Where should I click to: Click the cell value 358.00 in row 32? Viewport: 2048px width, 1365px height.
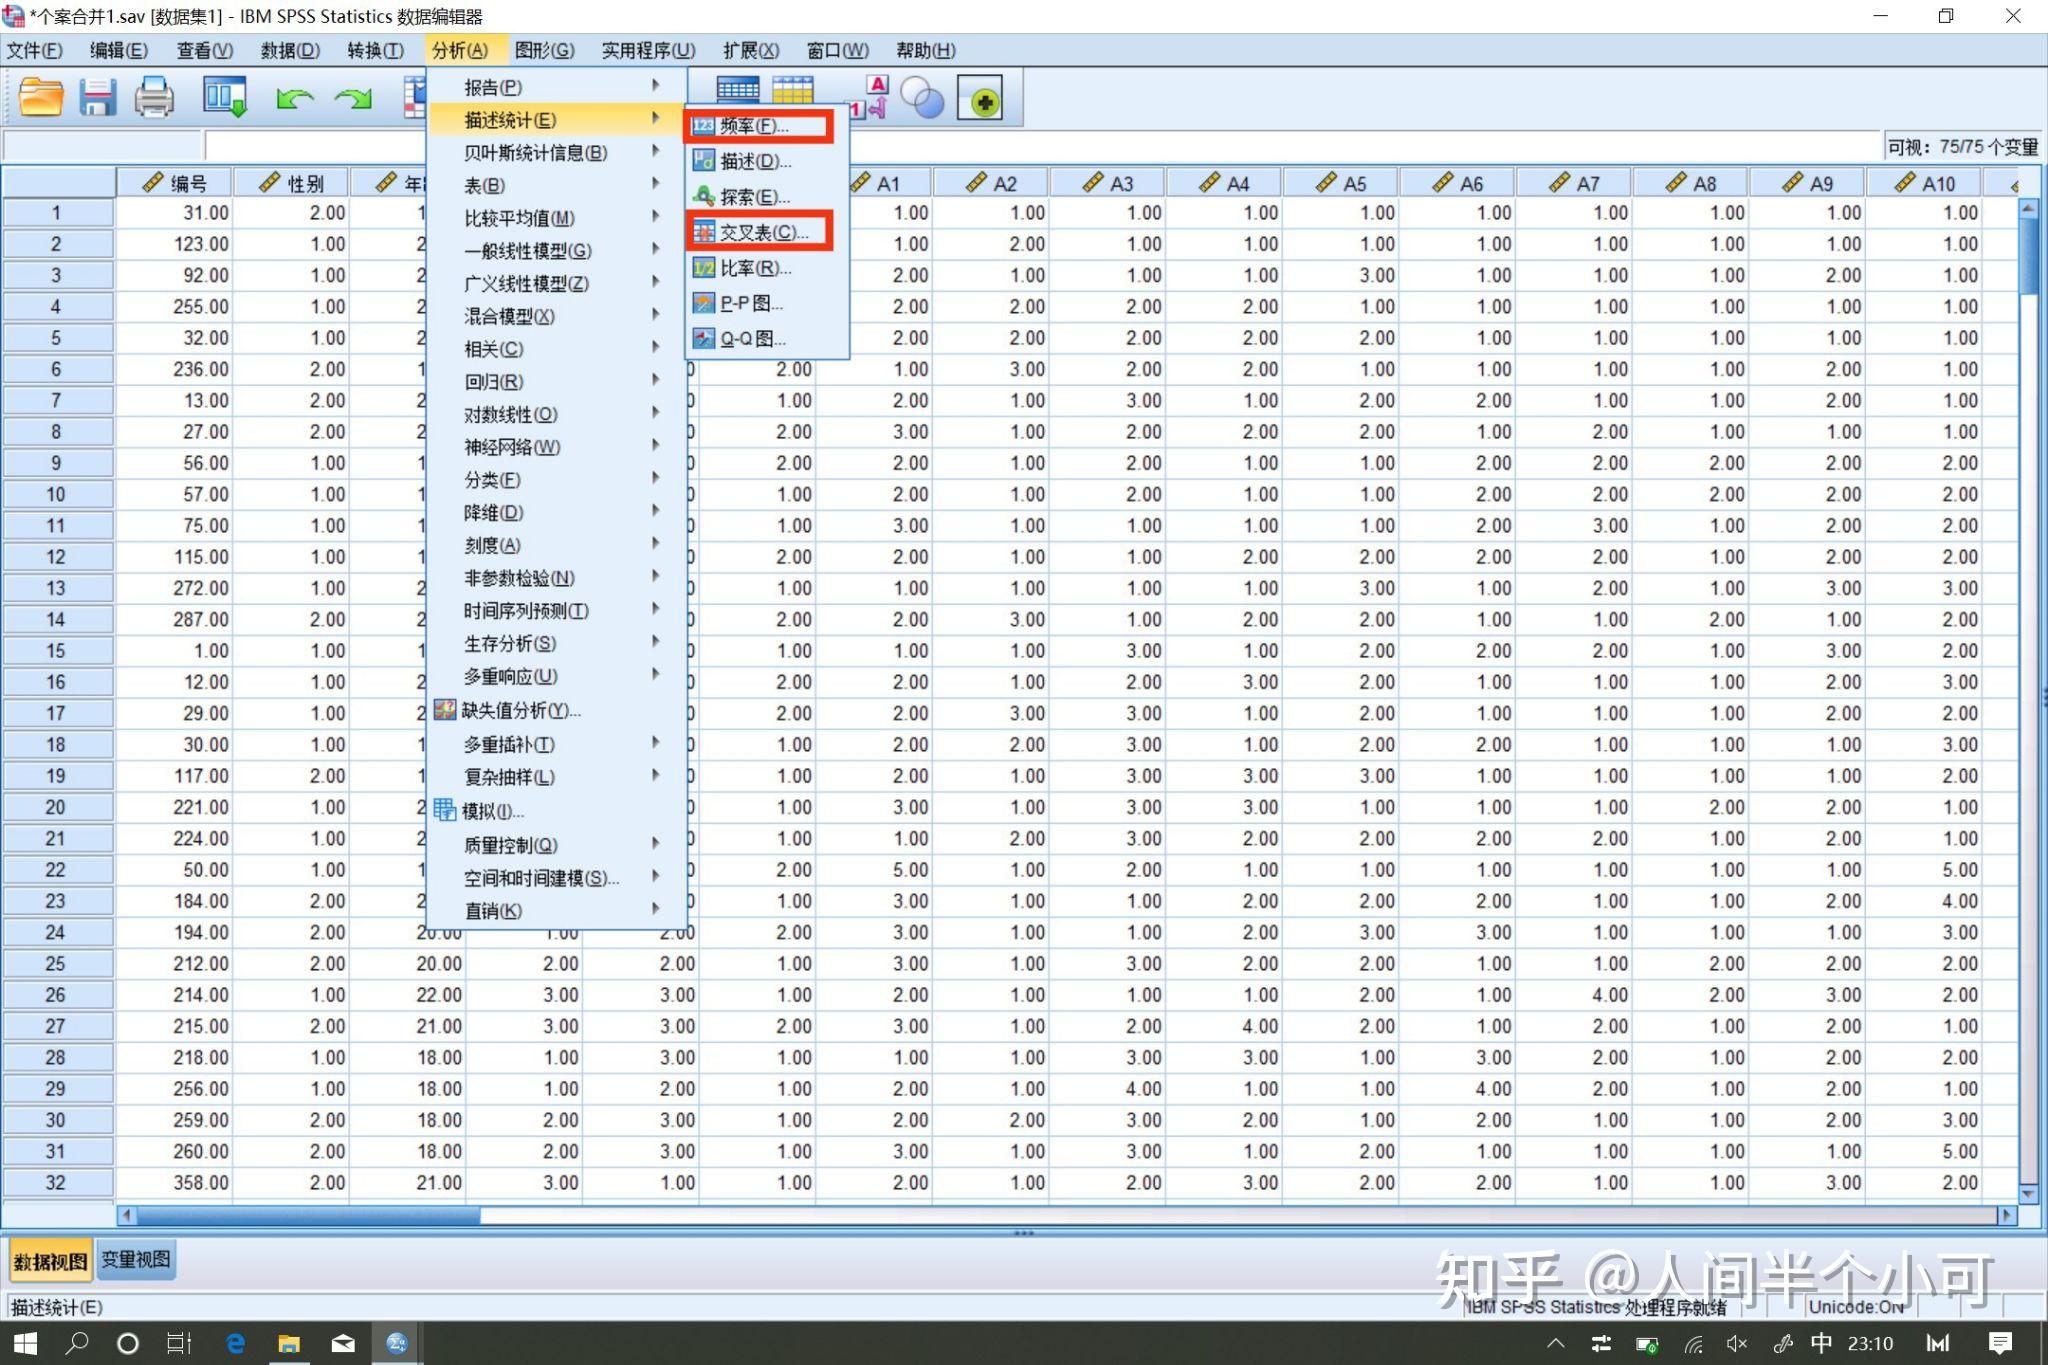(x=175, y=1183)
